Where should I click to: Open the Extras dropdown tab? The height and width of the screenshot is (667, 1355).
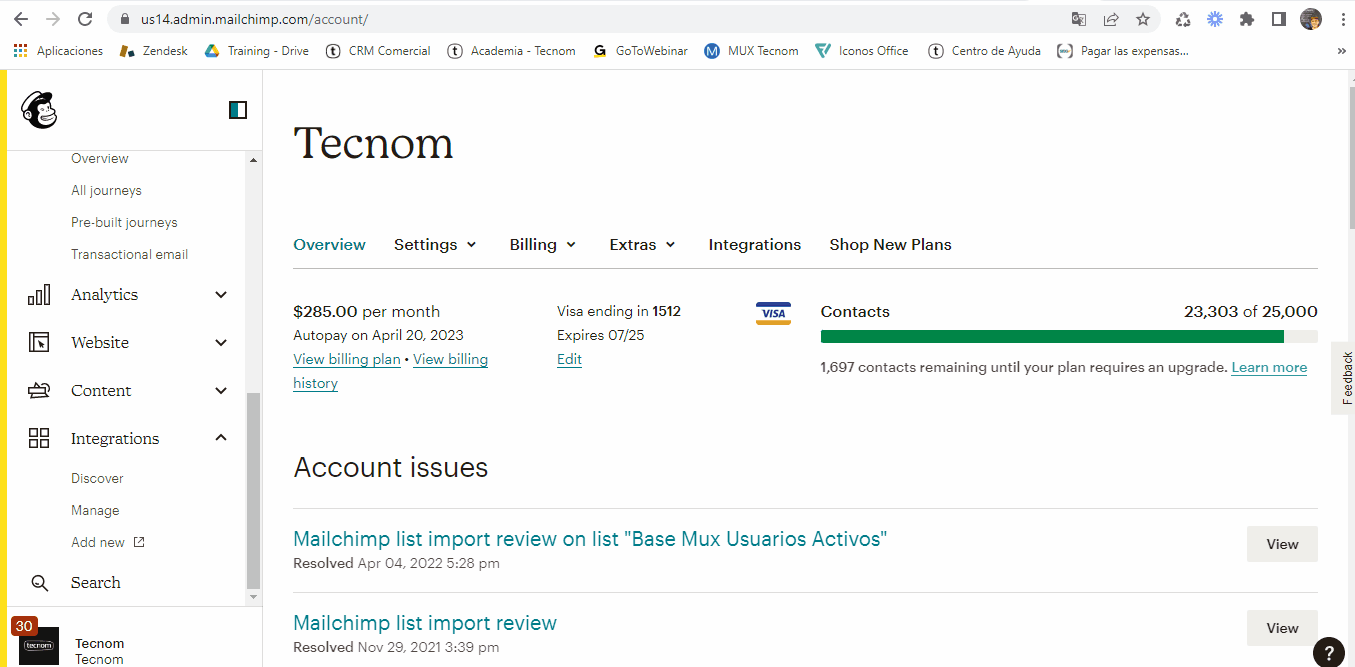[x=643, y=245]
